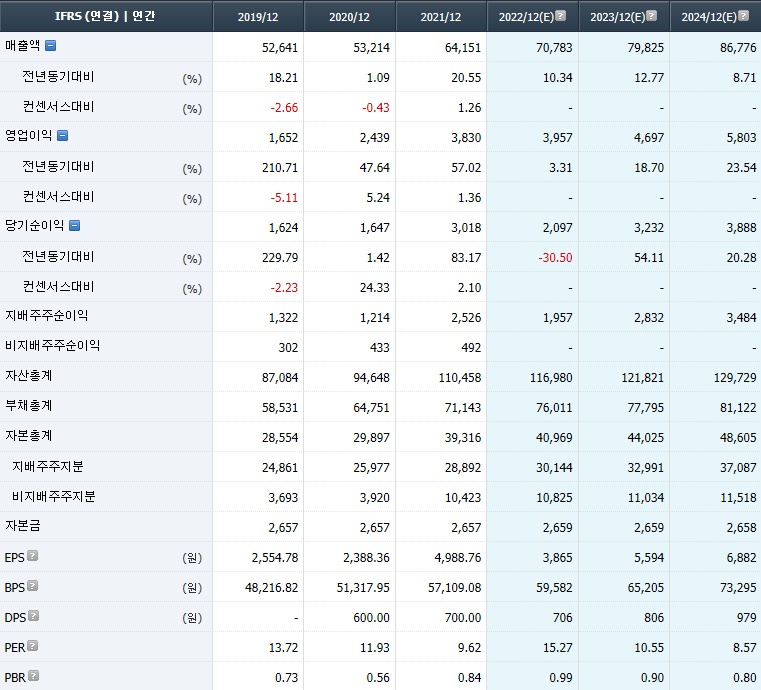This screenshot has width=761, height=690.
Task: Click the BPS row label
Action: pos(14,588)
